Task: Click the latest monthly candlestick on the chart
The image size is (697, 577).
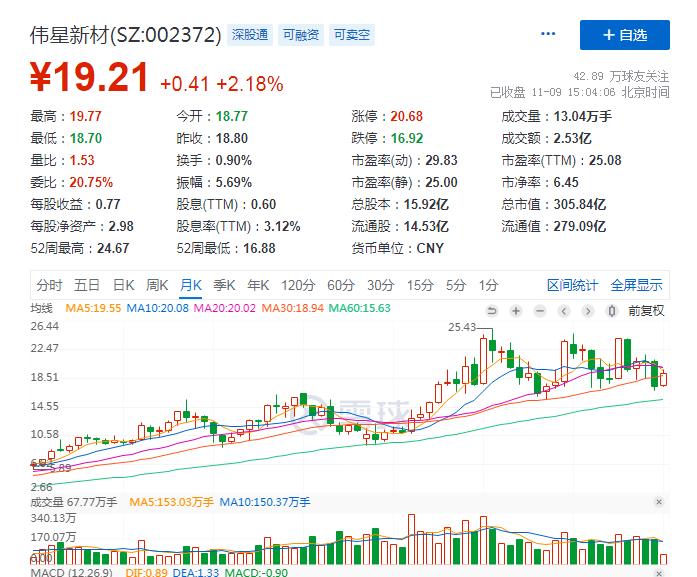Action: (663, 379)
